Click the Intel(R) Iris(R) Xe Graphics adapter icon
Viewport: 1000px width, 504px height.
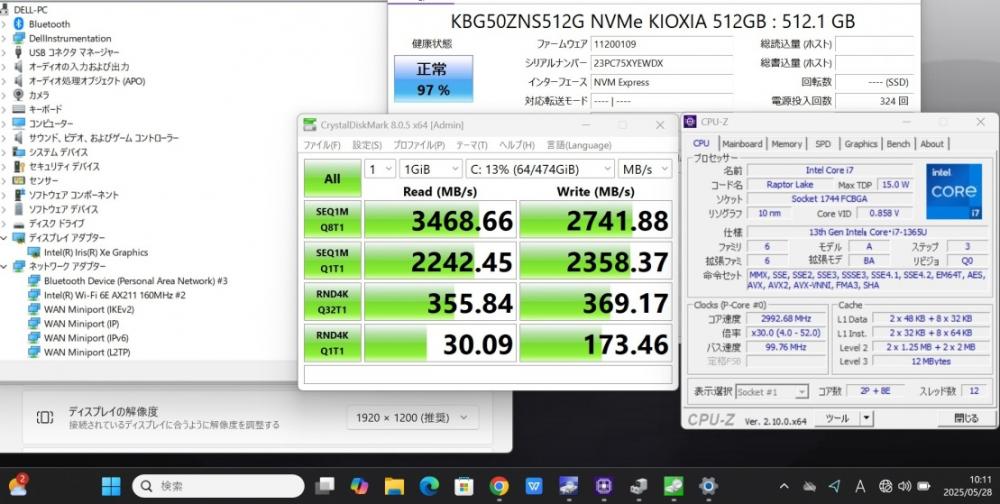34,252
